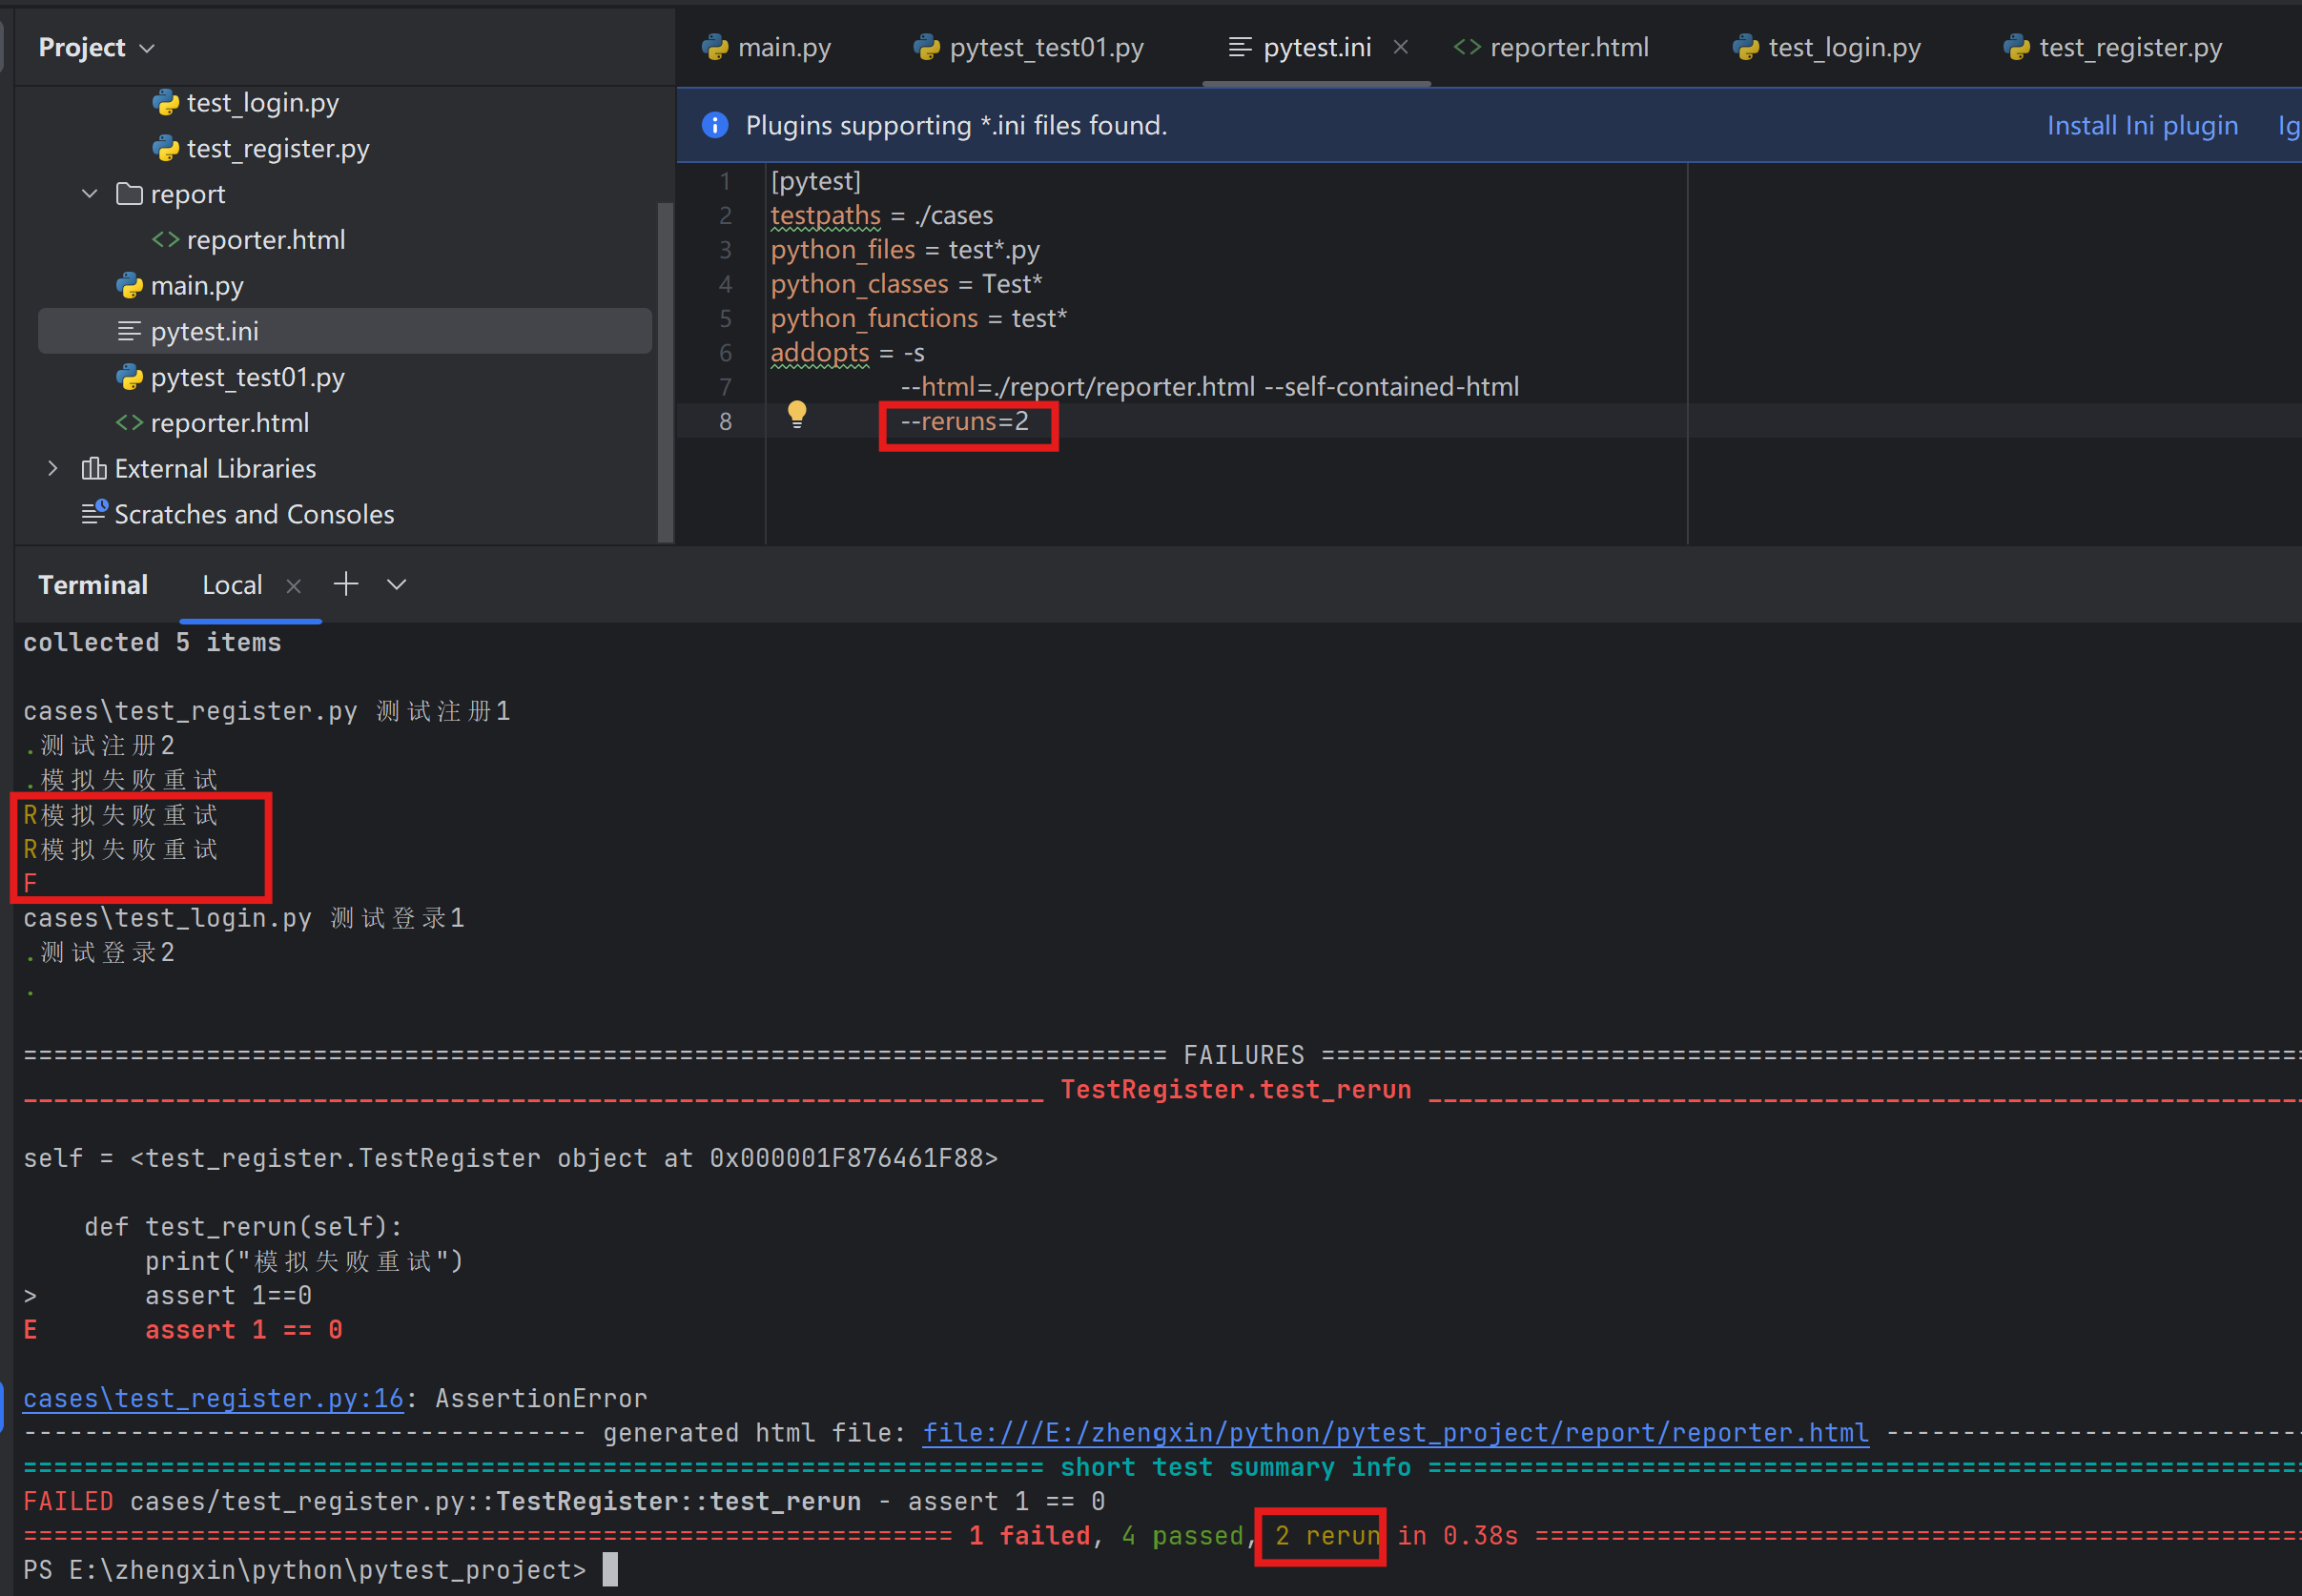Collapse the report folder
Image resolution: width=2302 pixels, height=1596 pixels.
(90, 194)
